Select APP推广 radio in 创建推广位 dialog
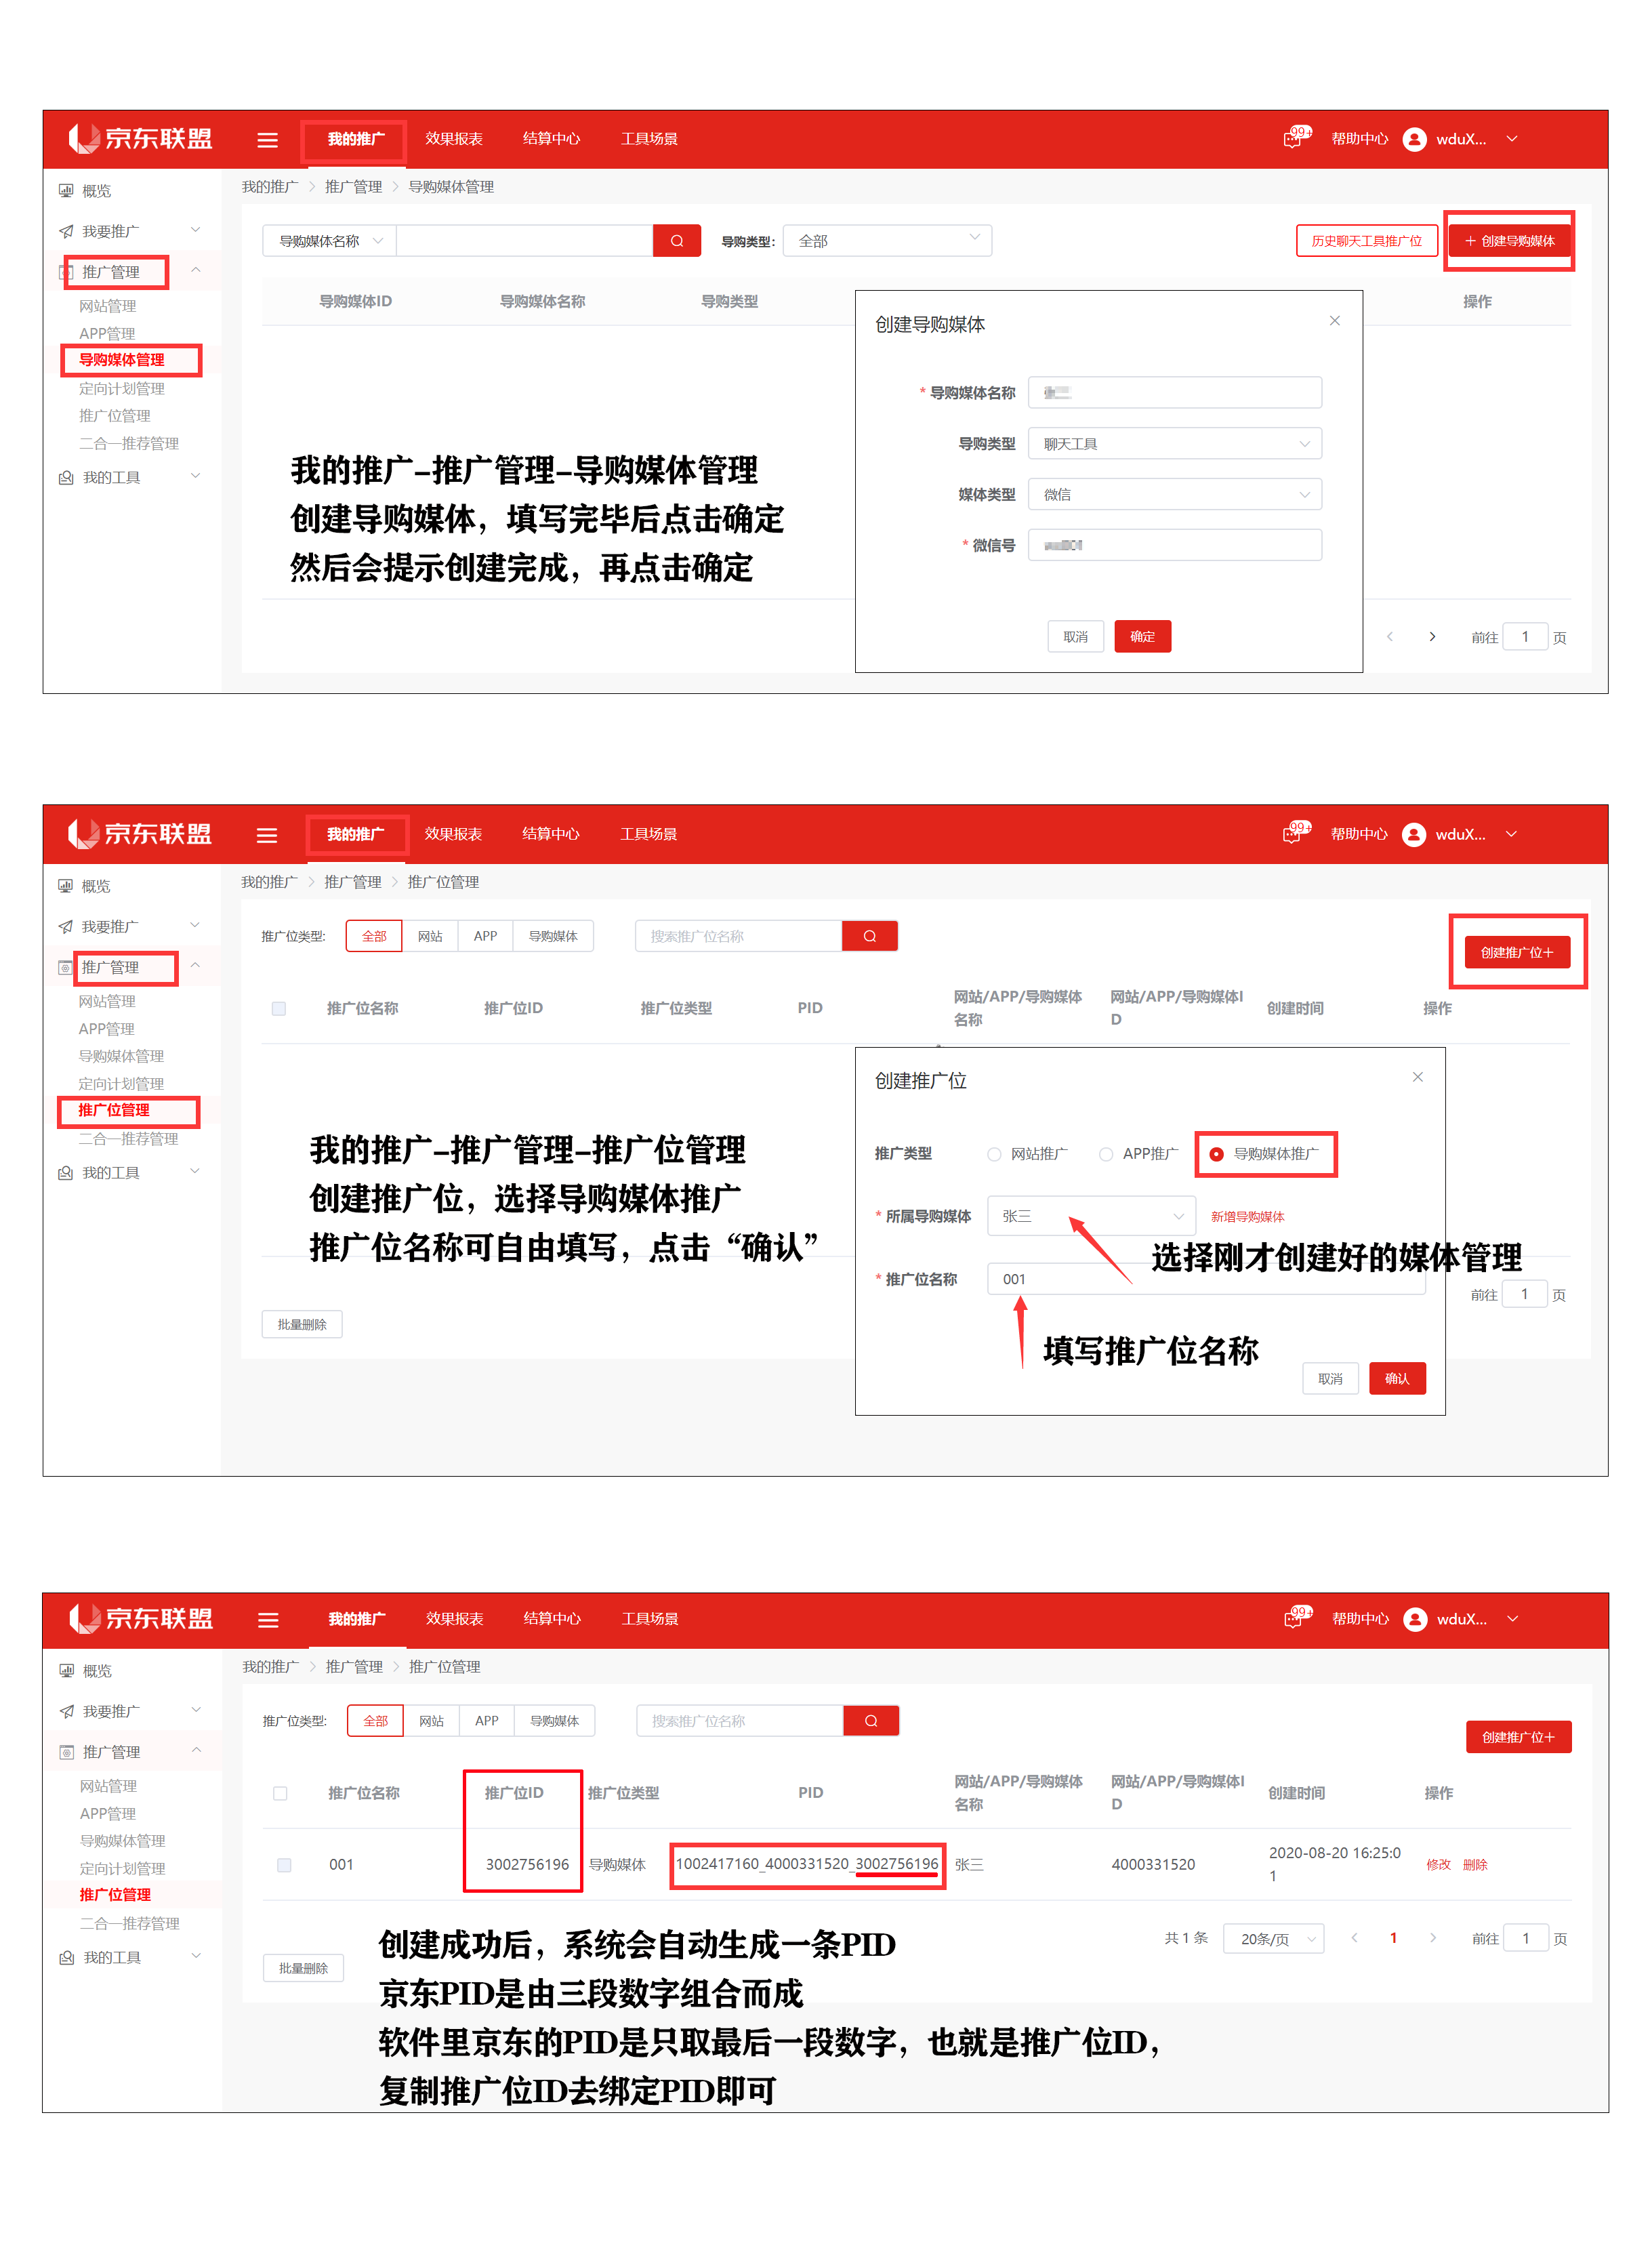The height and width of the screenshot is (2256, 1652). tap(1106, 1154)
